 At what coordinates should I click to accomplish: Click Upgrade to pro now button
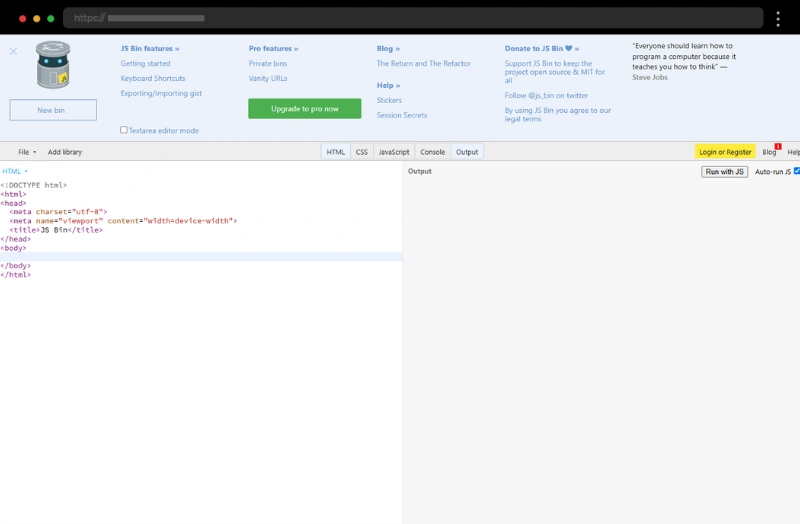point(305,109)
